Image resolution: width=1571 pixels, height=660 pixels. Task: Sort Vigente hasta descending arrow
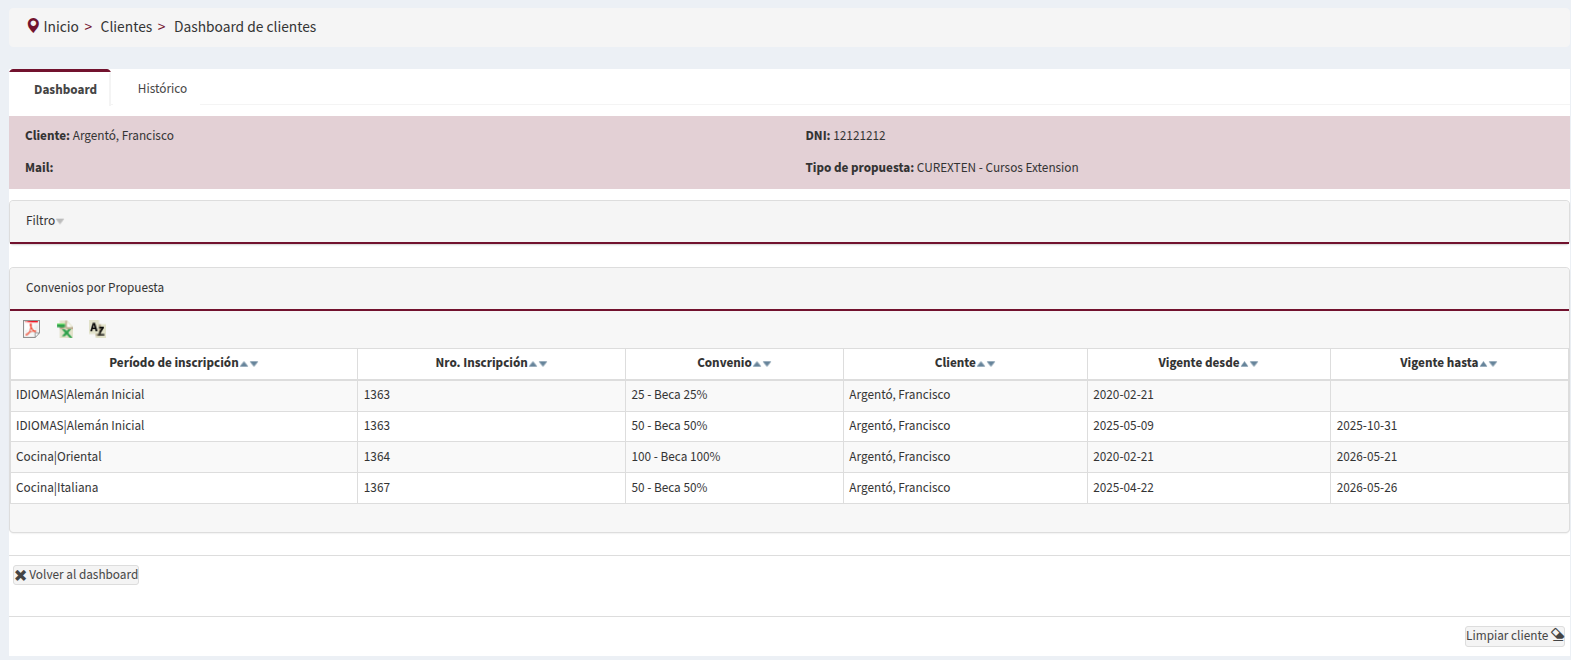(1493, 364)
